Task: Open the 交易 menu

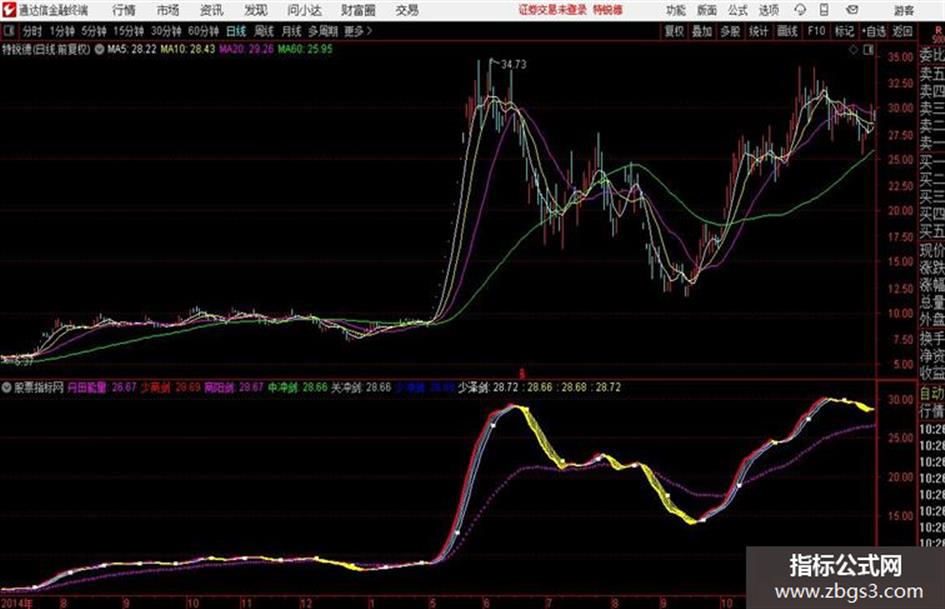Action: click(x=407, y=10)
